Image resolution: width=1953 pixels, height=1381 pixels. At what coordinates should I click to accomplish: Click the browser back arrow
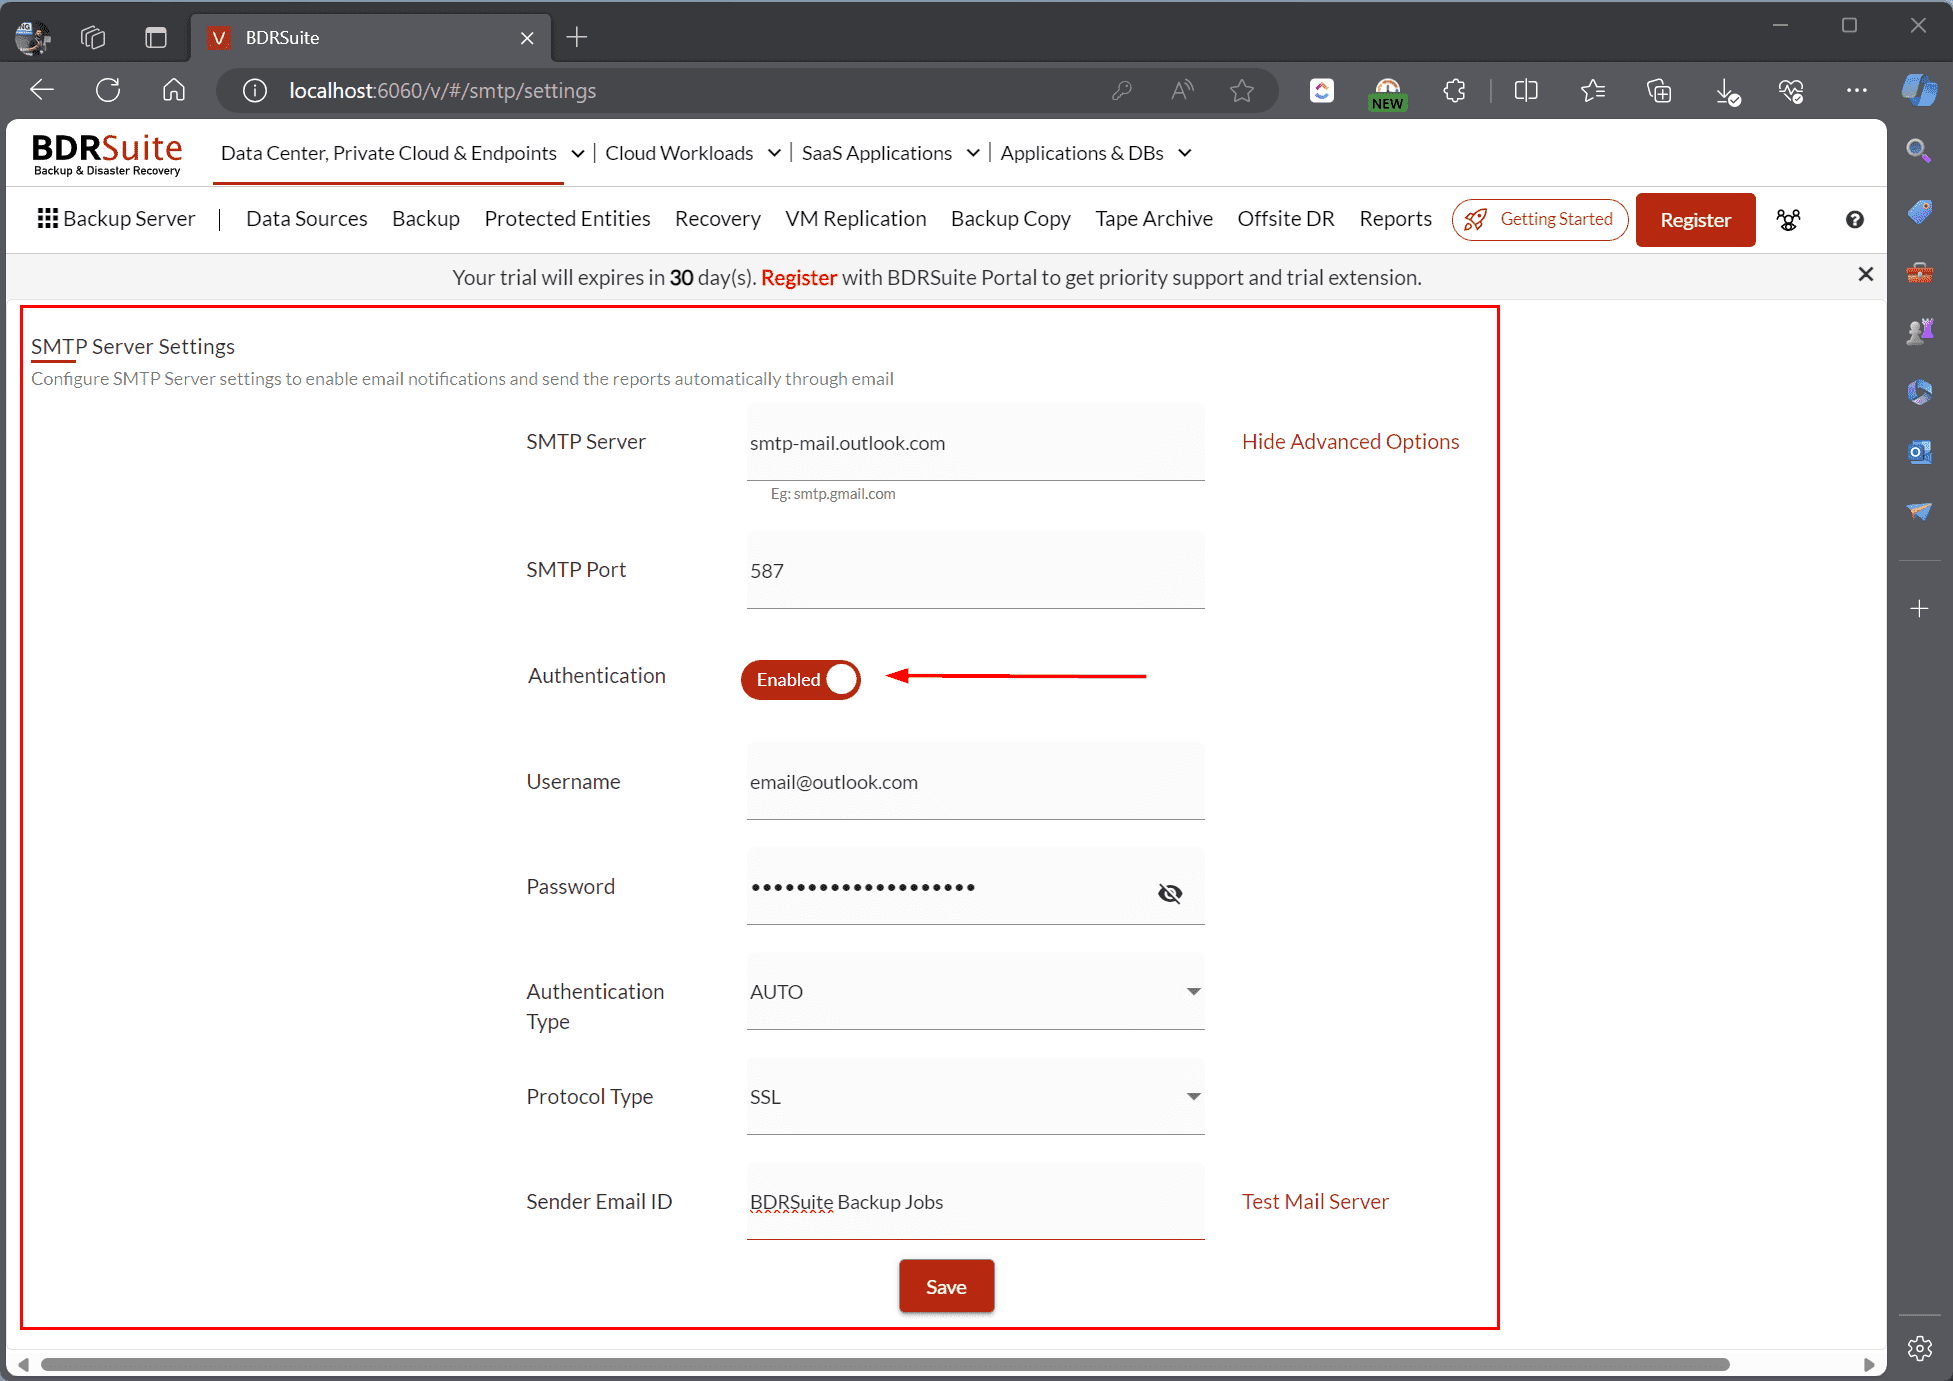point(42,90)
